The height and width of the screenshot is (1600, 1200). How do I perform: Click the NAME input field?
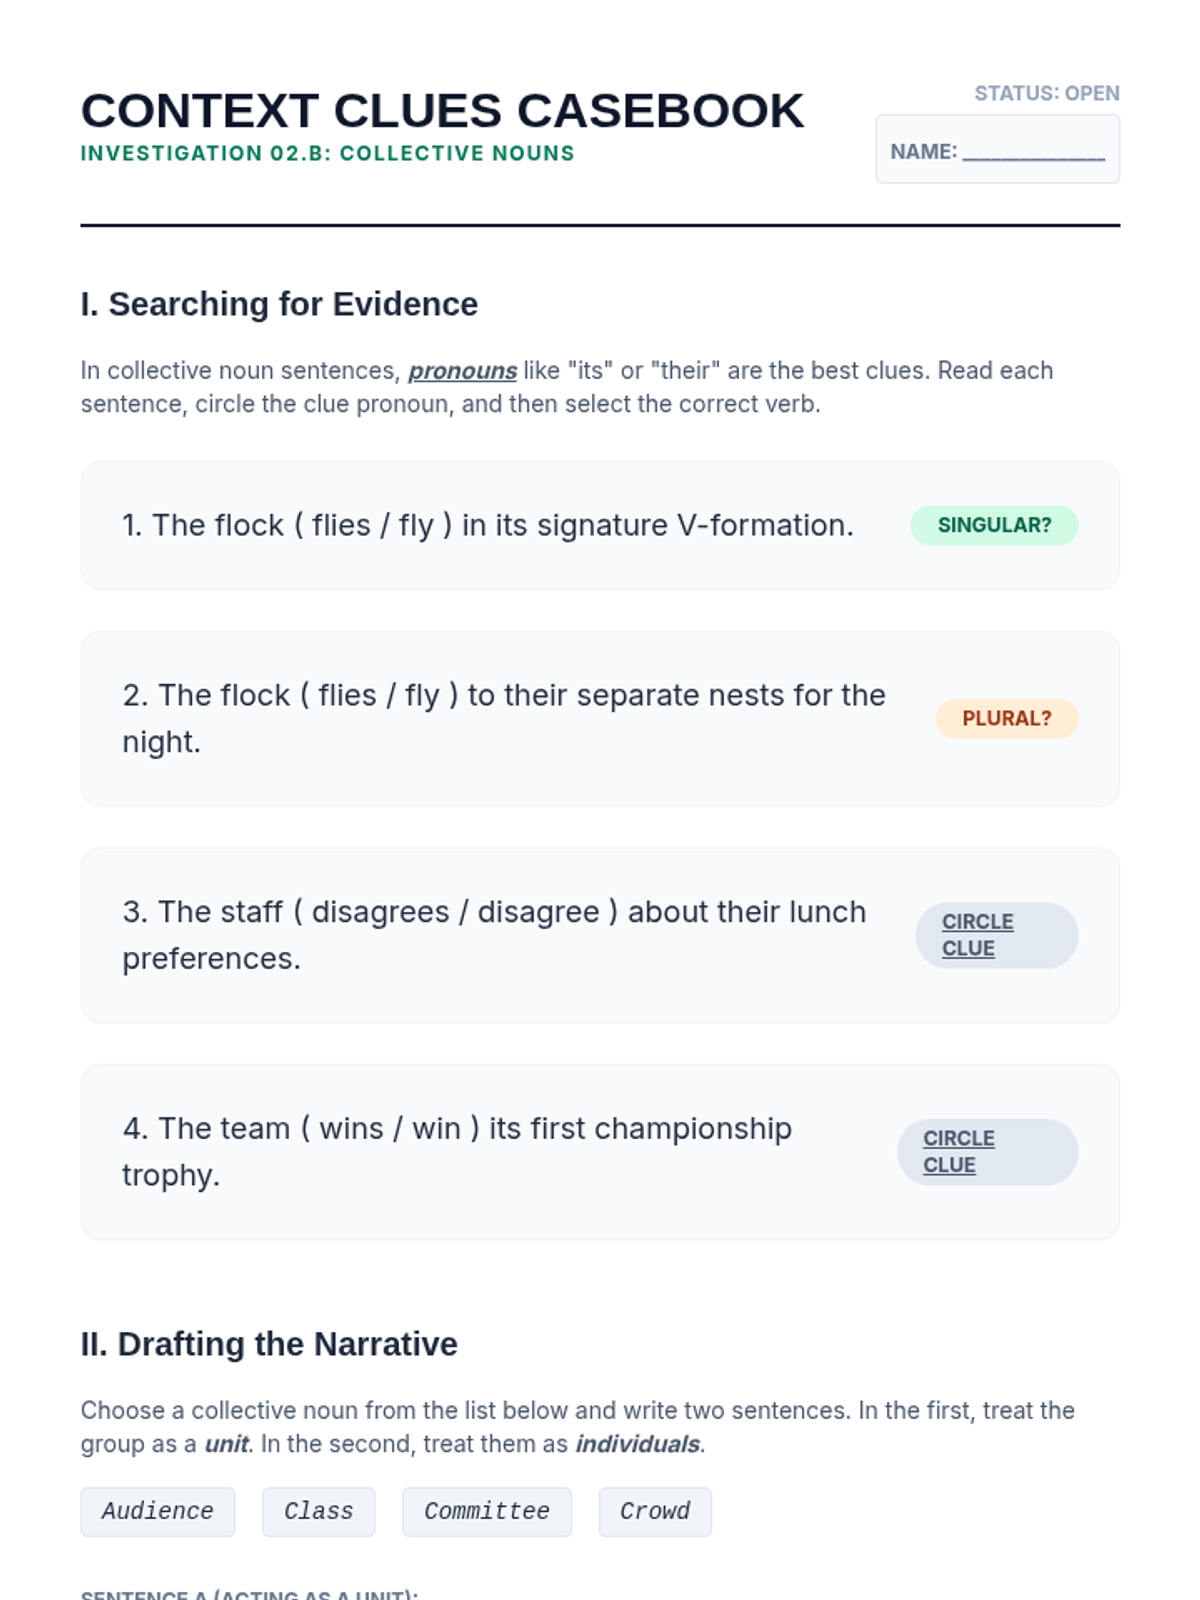[1033, 152]
